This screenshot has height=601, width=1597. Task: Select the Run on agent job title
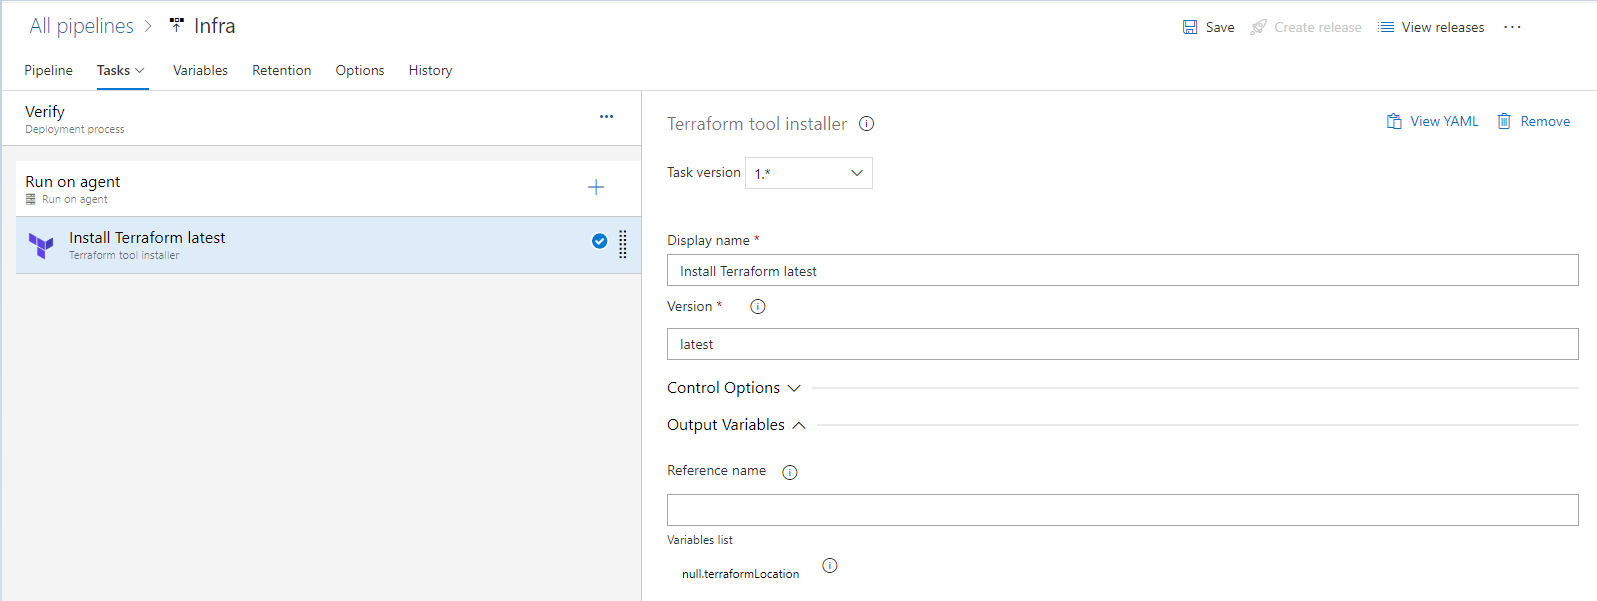(72, 181)
